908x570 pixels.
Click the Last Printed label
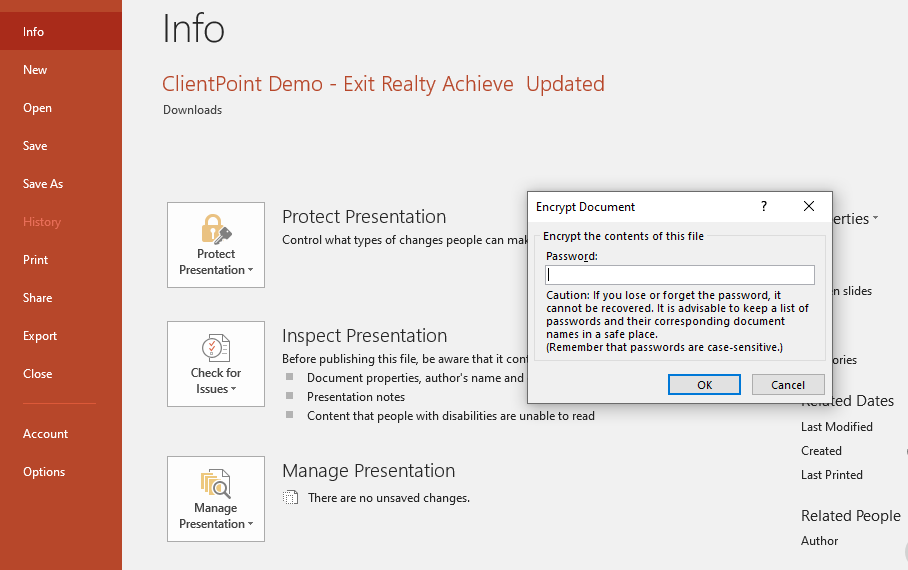pos(832,475)
